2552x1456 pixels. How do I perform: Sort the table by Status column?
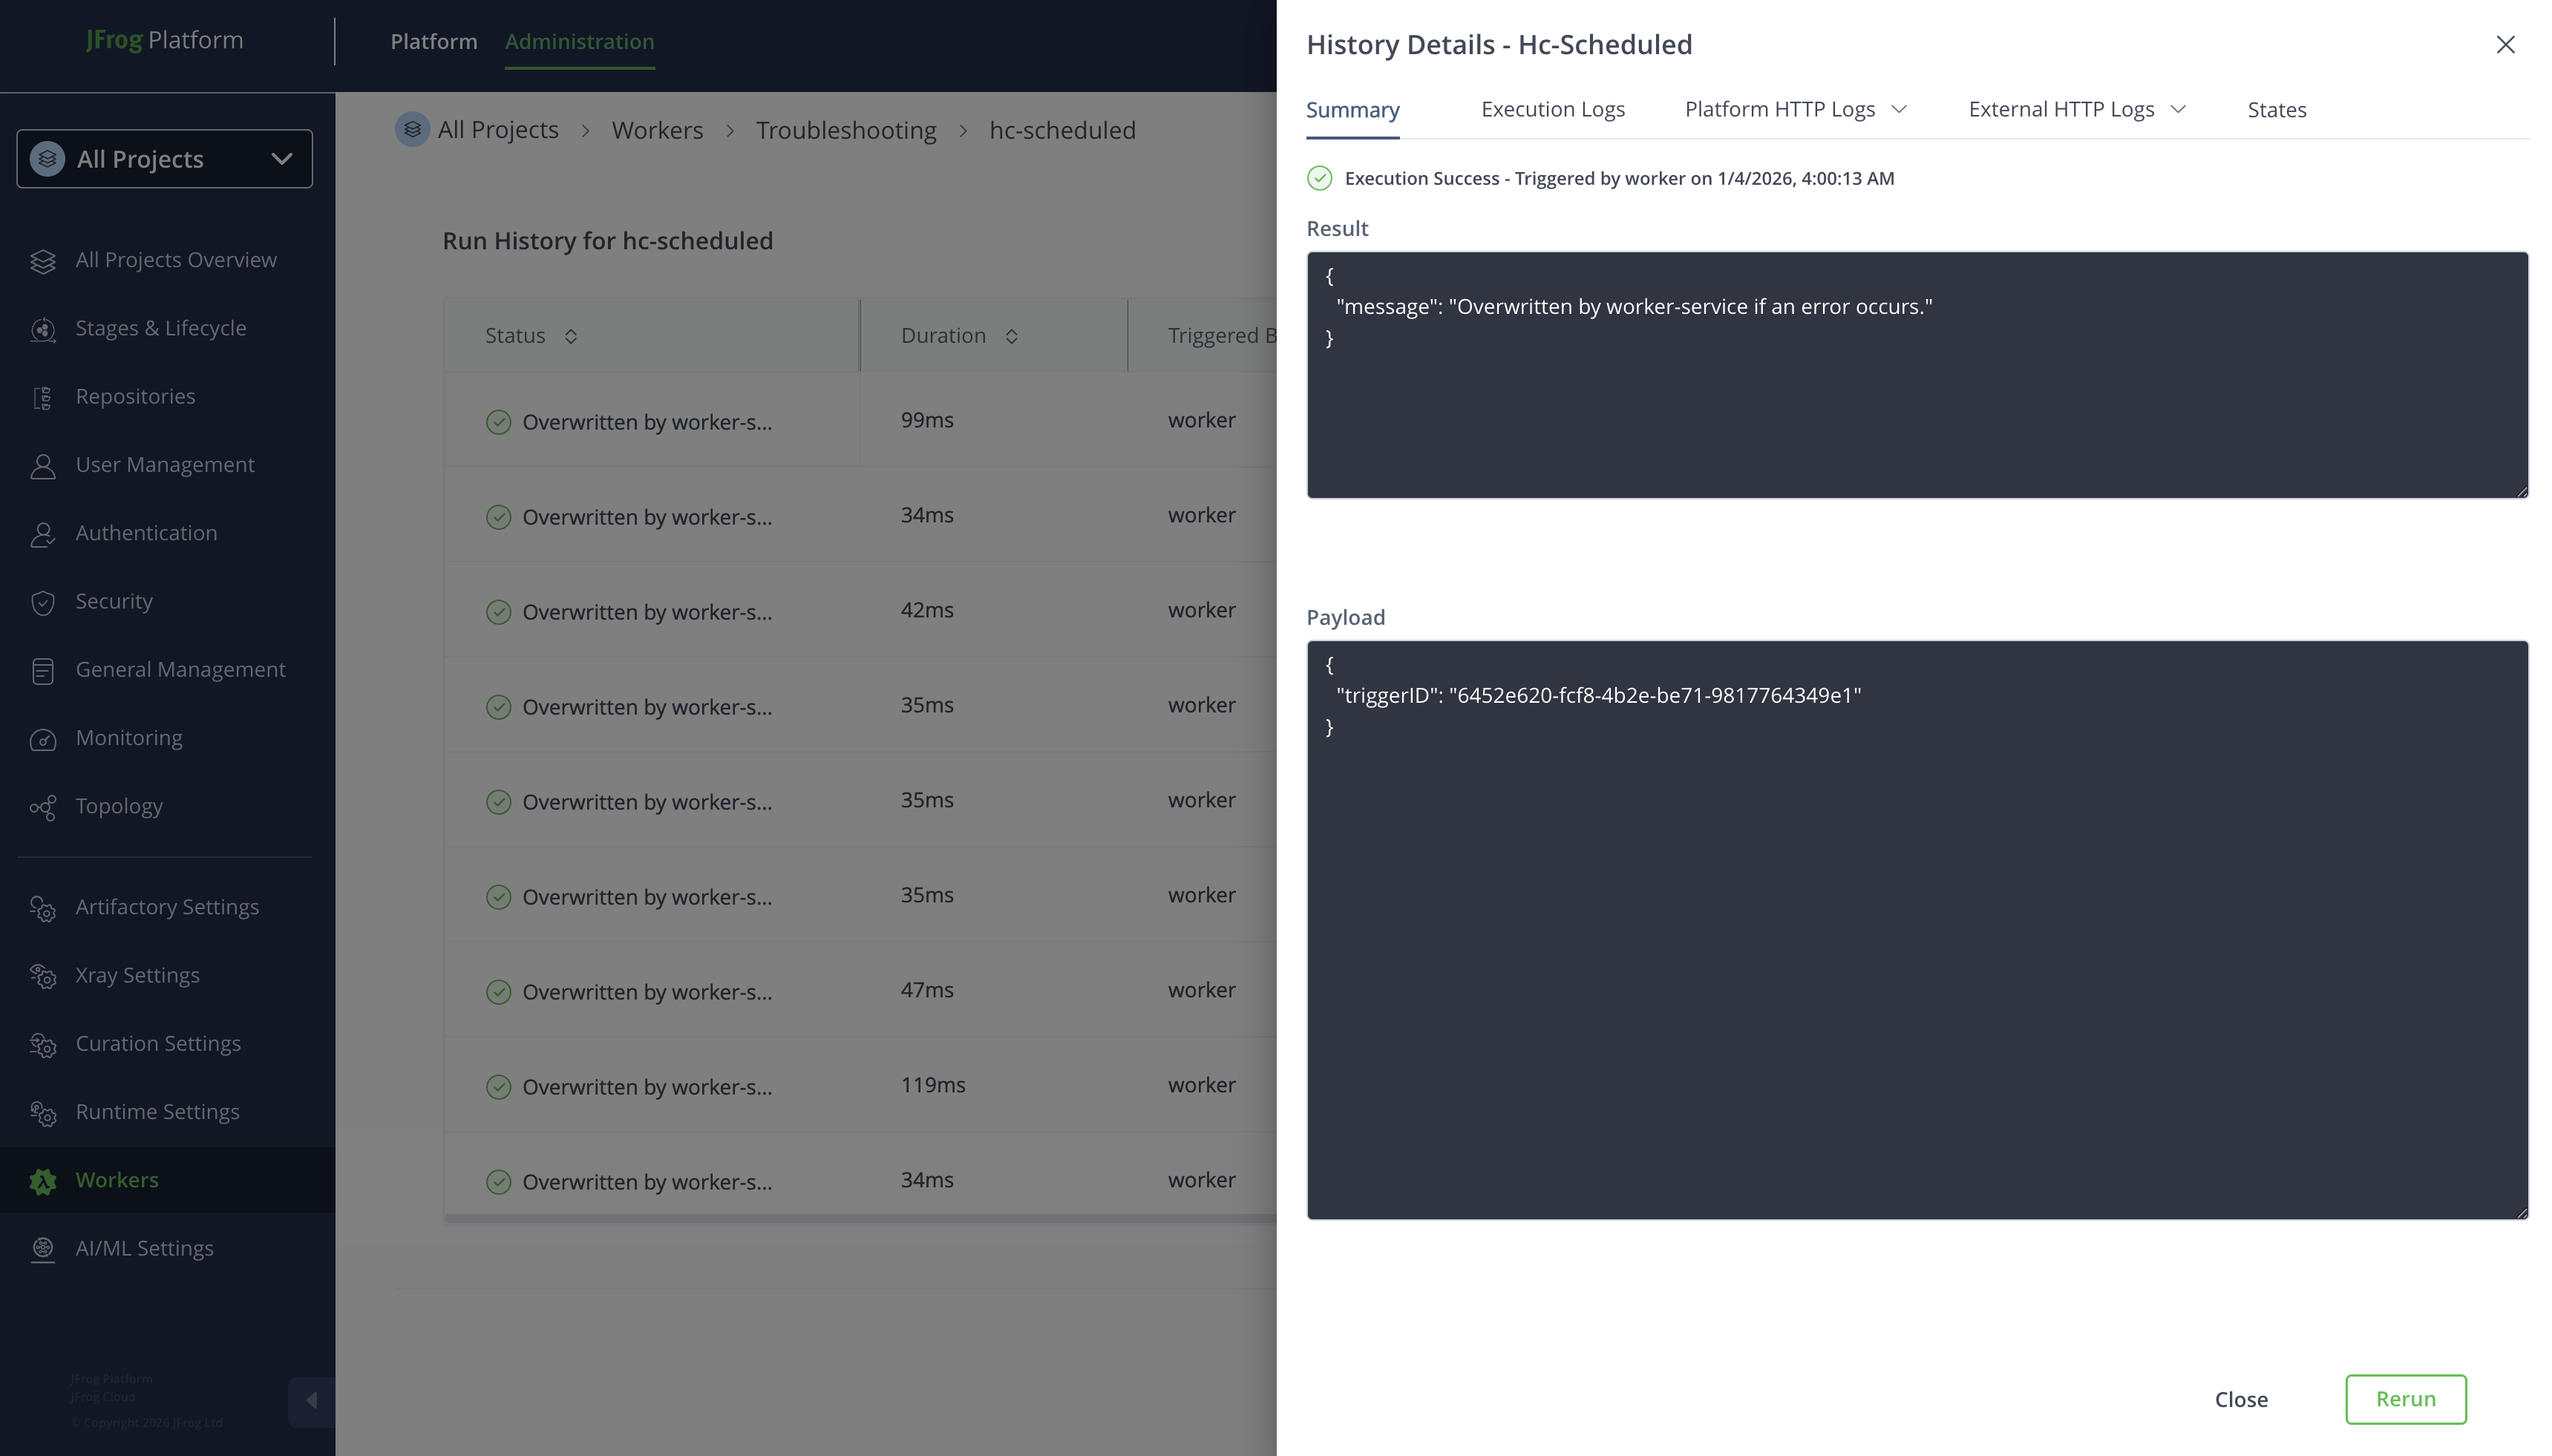click(x=571, y=336)
